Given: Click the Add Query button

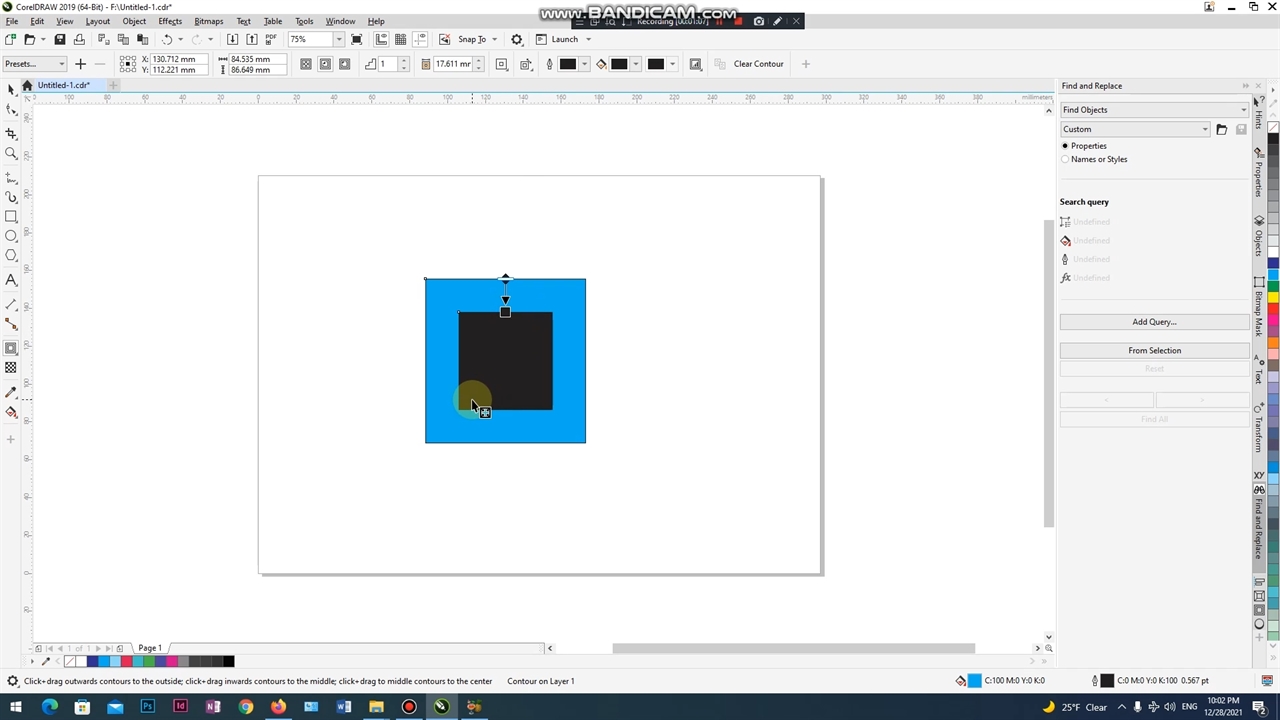Looking at the screenshot, I should [1154, 322].
